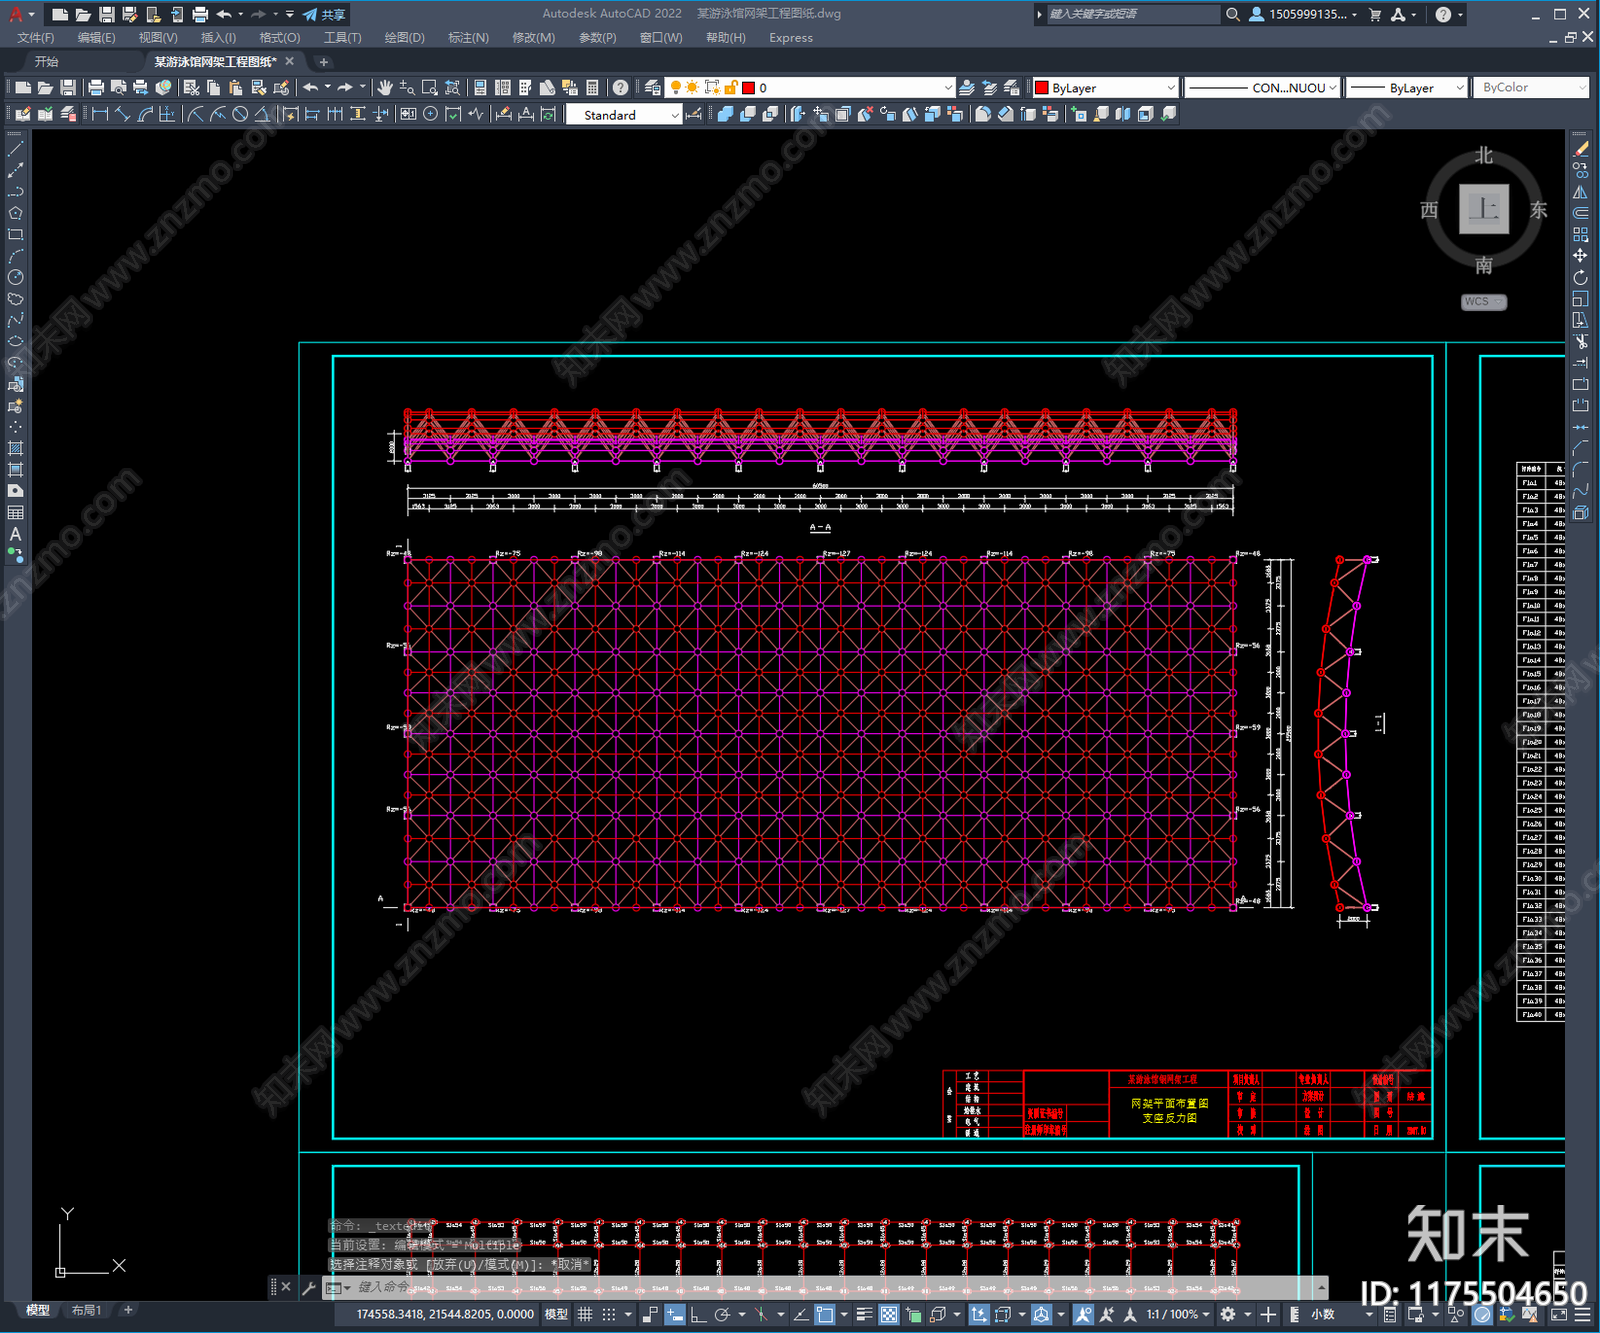Open the AutoCAD application menu logo

tap(16, 14)
